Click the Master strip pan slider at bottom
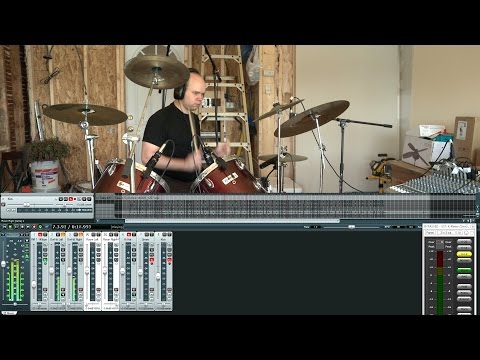The height and width of the screenshot is (360, 480). [15, 304]
